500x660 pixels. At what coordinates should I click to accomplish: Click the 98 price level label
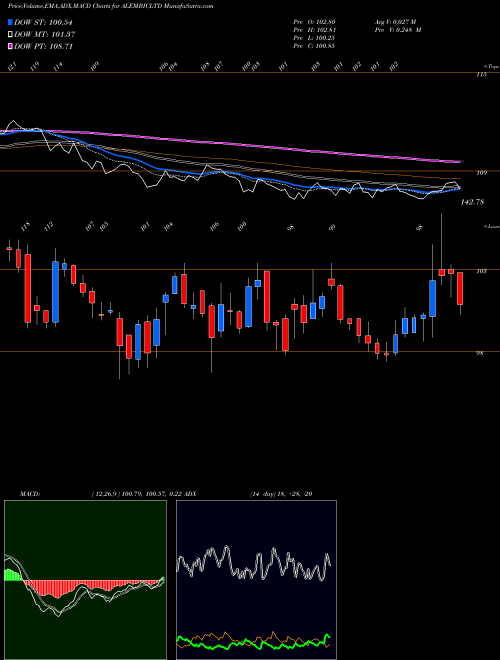[x=479, y=353]
